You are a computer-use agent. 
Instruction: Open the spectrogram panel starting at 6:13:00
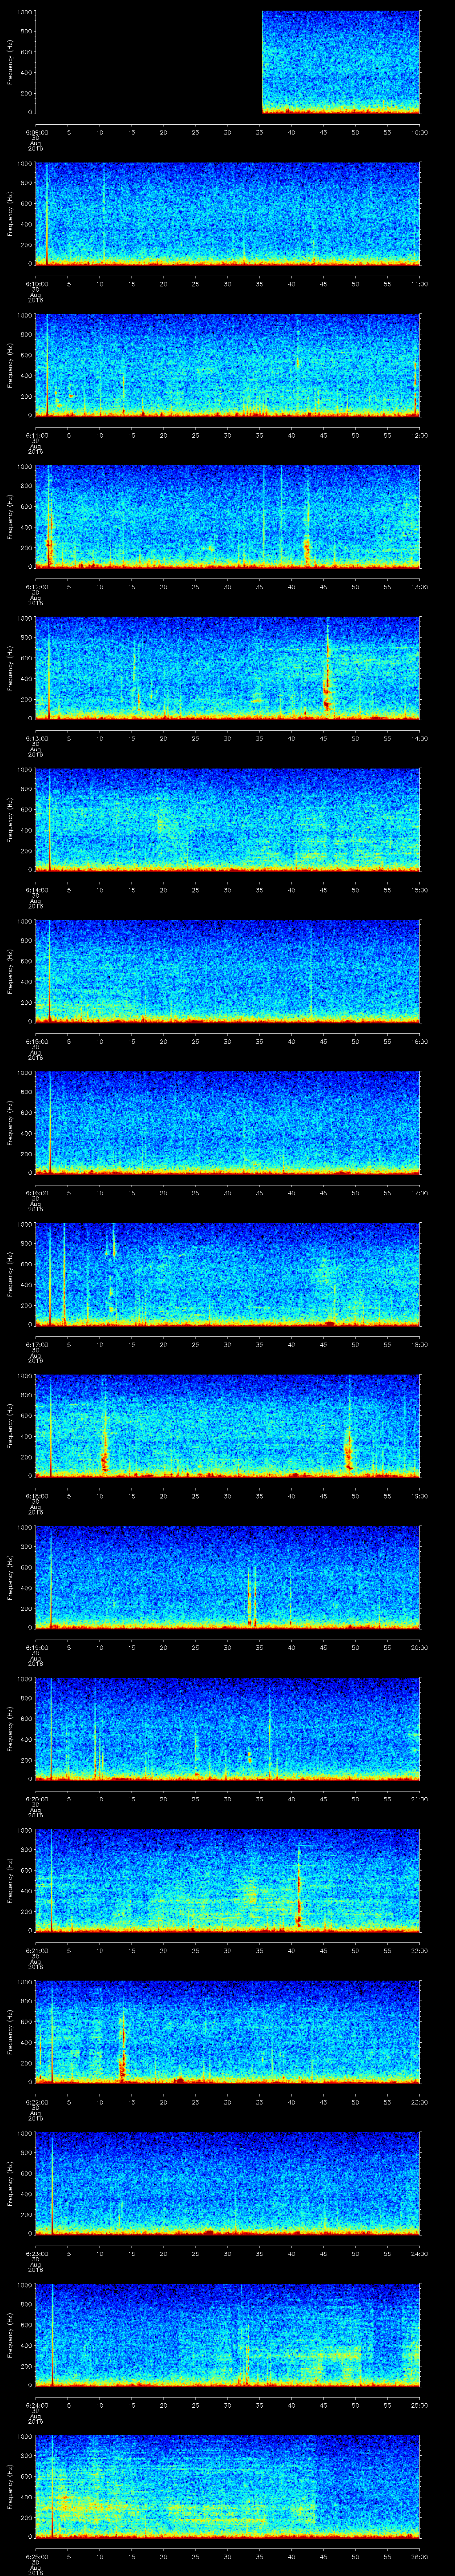pyautogui.click(x=228, y=668)
